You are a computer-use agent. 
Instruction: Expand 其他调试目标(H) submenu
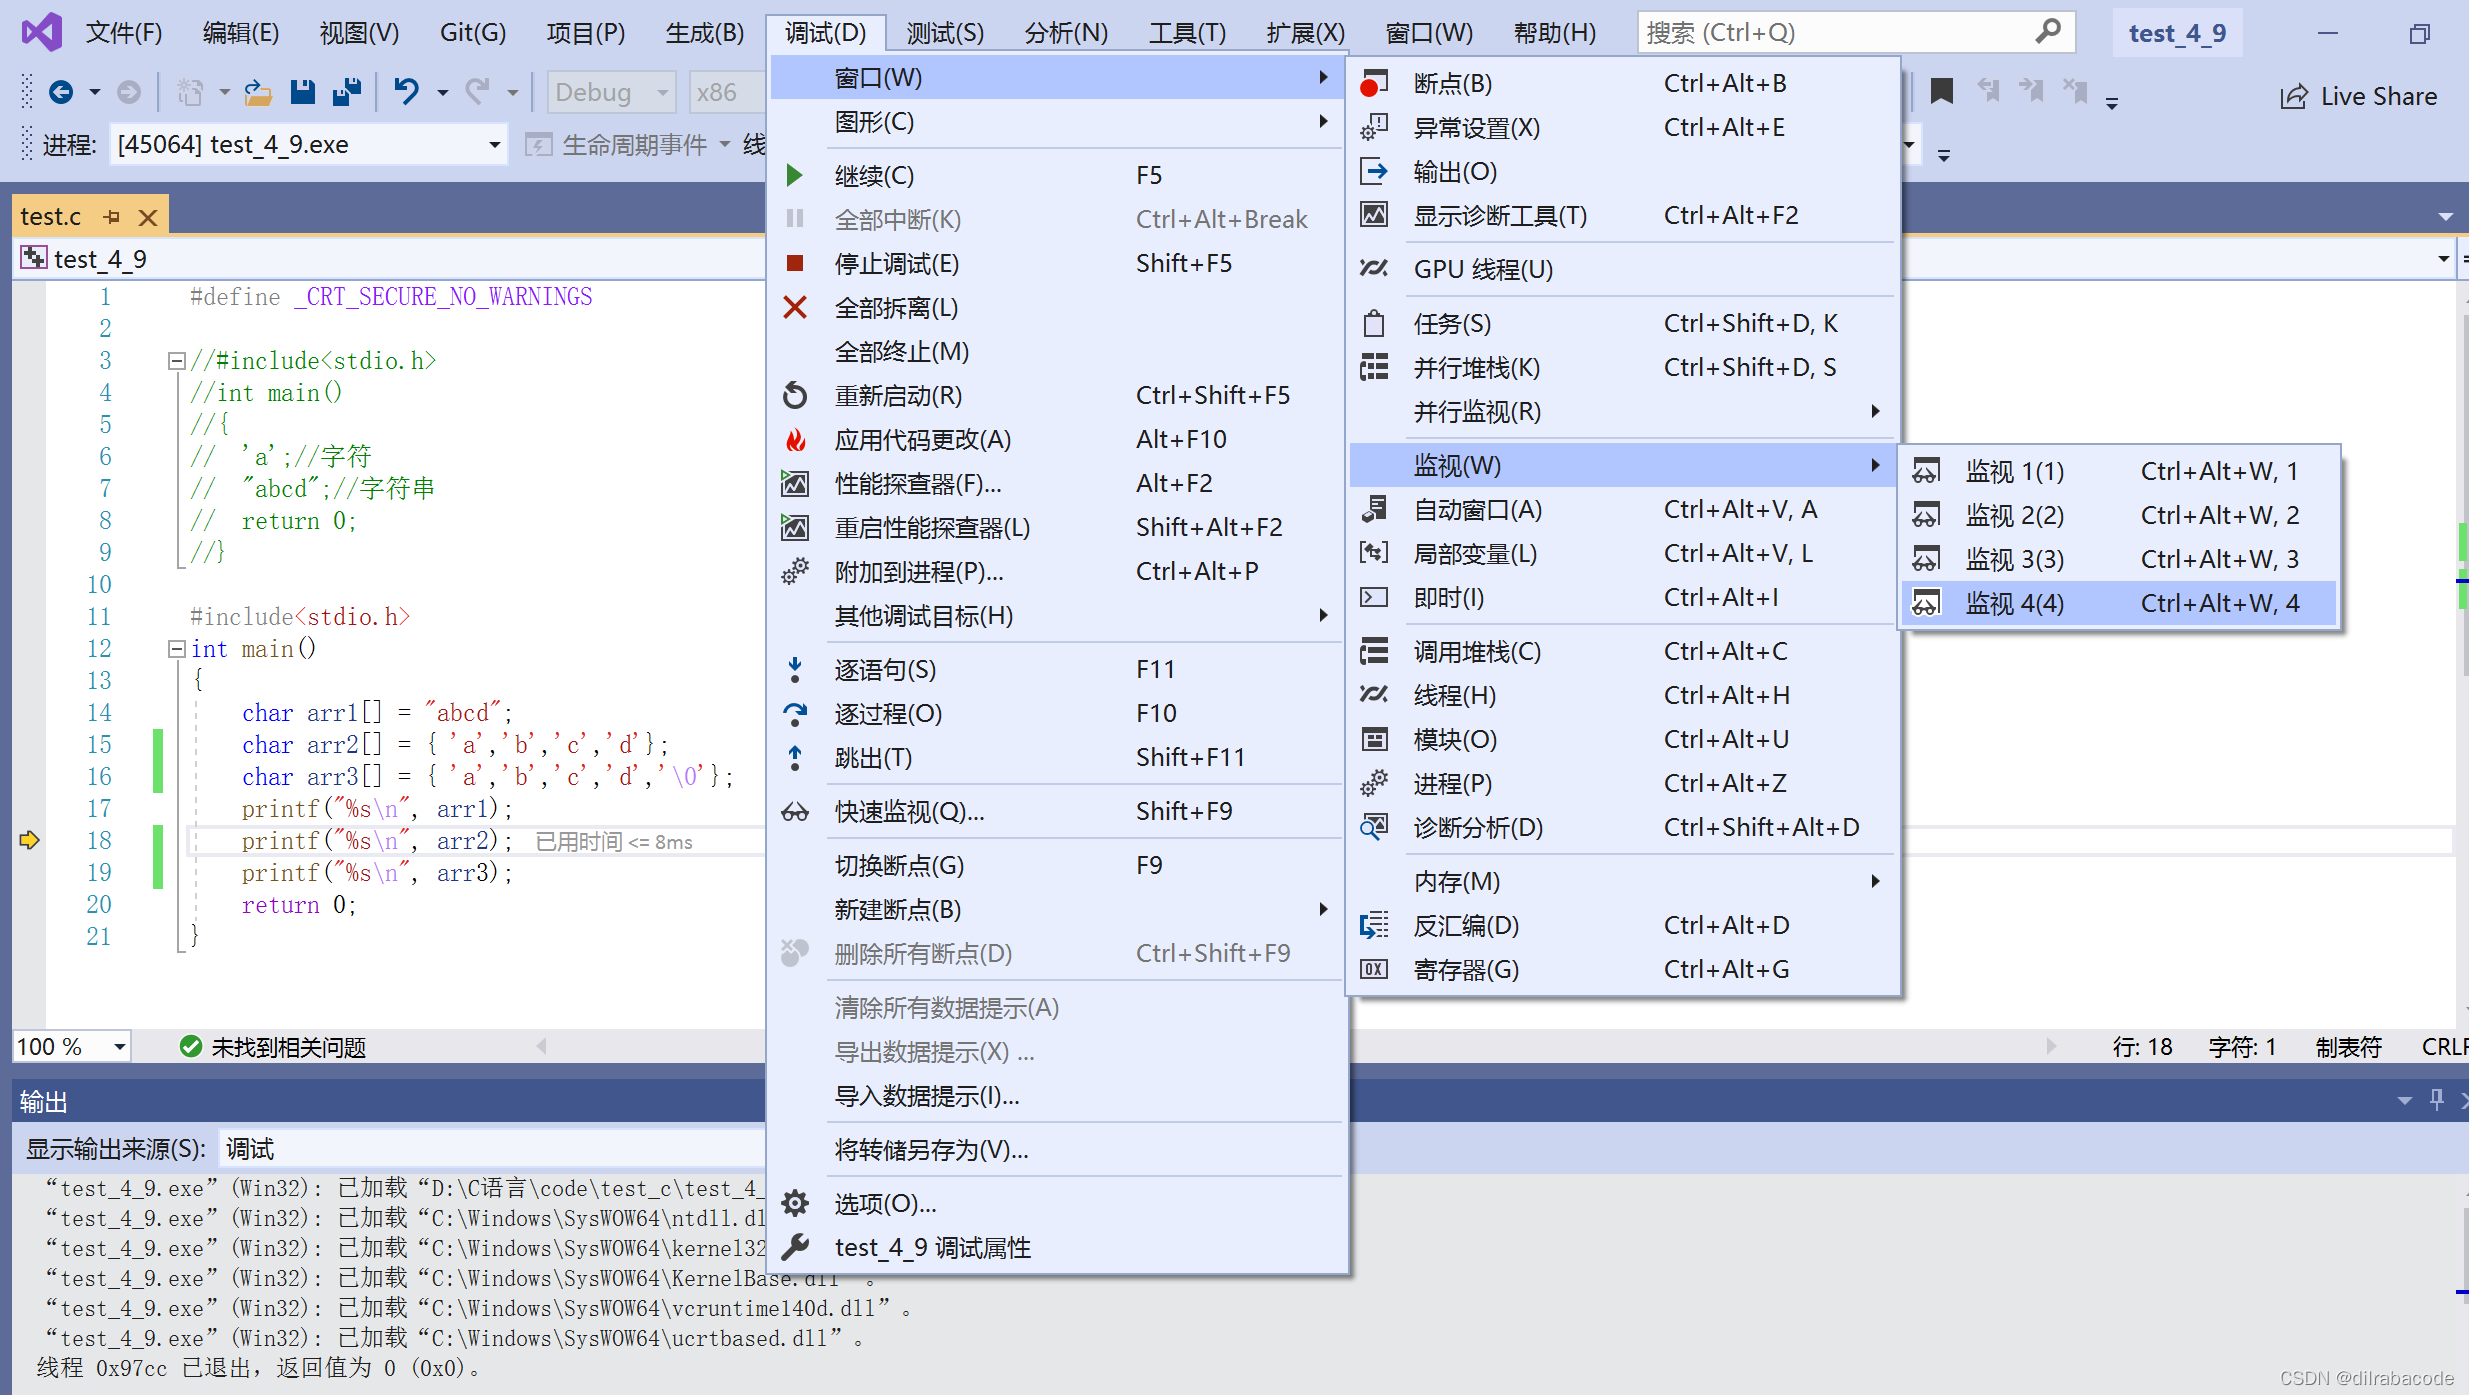(x=1056, y=615)
